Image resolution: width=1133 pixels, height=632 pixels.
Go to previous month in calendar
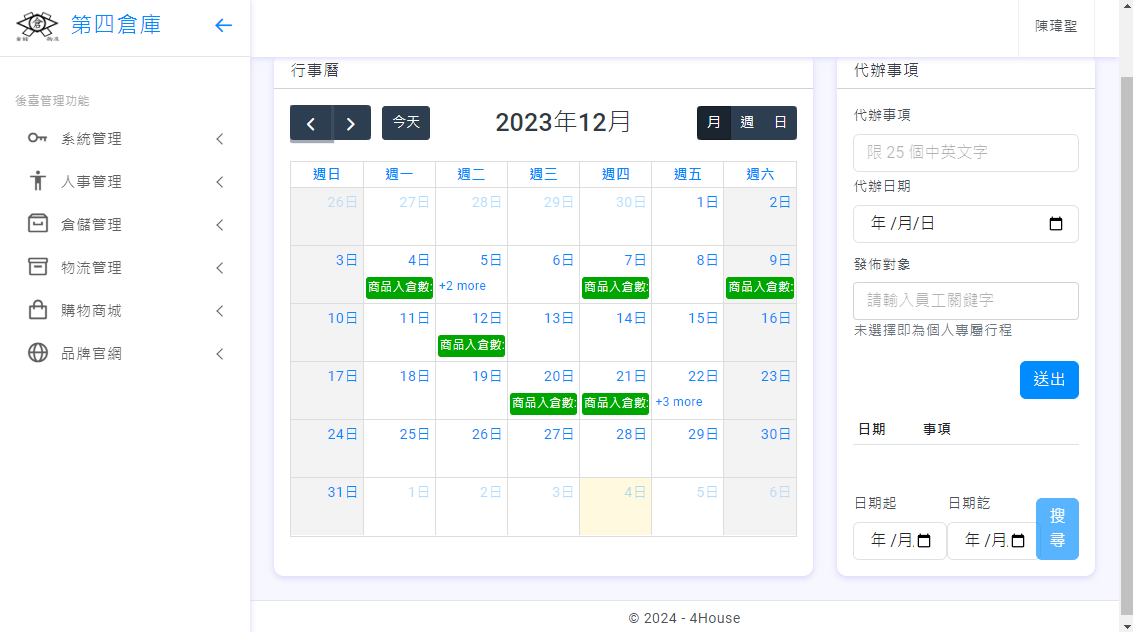tap(311, 124)
